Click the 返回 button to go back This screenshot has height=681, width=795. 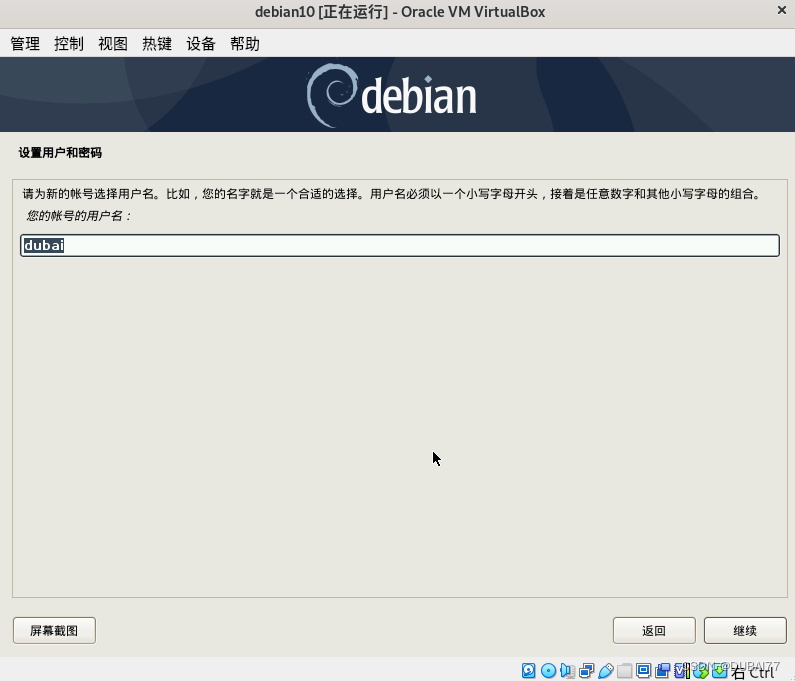pos(654,630)
